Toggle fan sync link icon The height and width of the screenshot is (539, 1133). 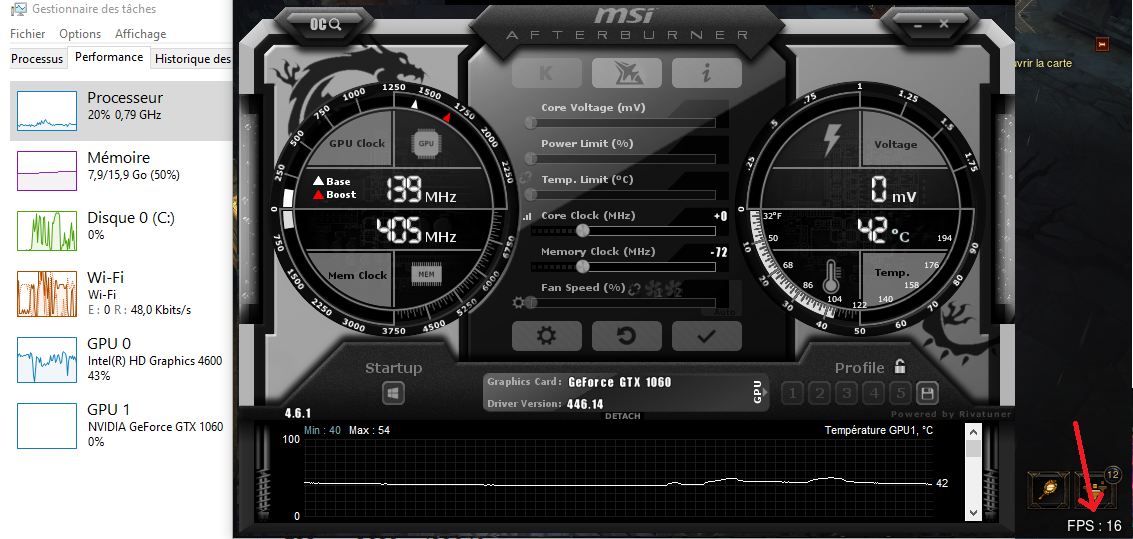pyautogui.click(x=635, y=289)
